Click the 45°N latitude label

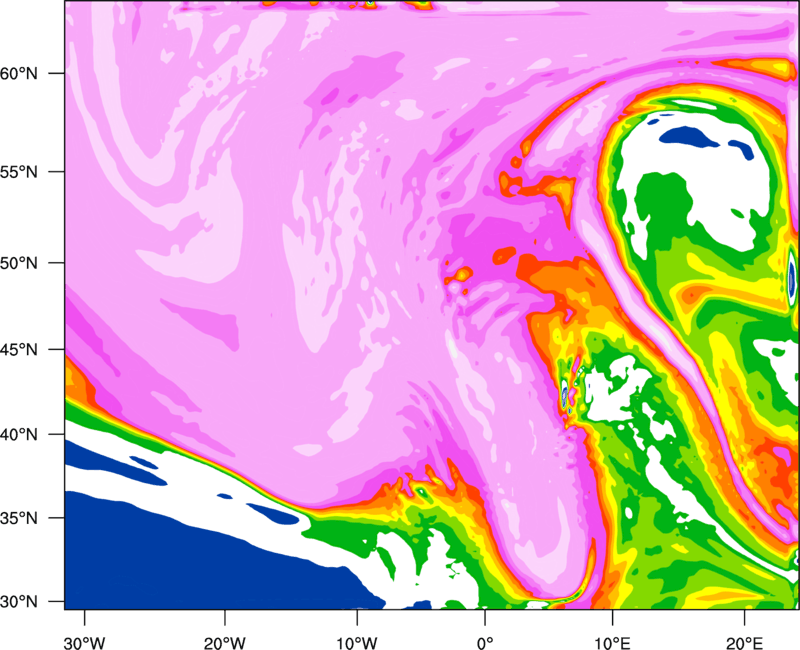(x=18, y=349)
